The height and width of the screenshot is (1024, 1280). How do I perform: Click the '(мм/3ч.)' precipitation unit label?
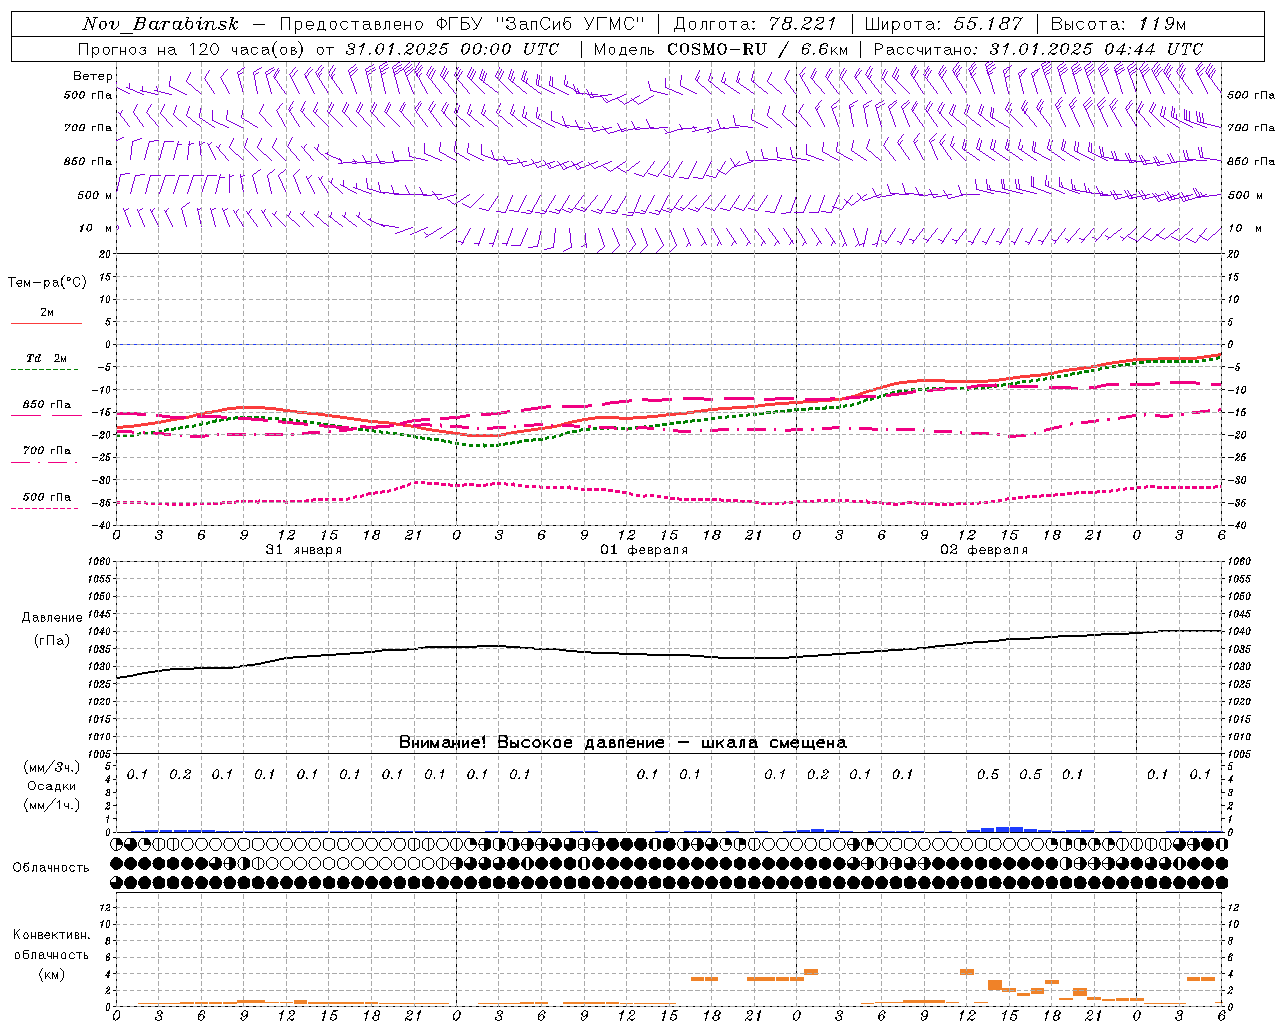51,767
